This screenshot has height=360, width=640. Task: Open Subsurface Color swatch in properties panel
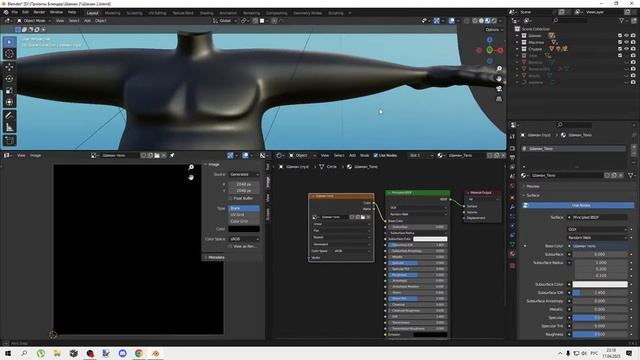coord(600,284)
